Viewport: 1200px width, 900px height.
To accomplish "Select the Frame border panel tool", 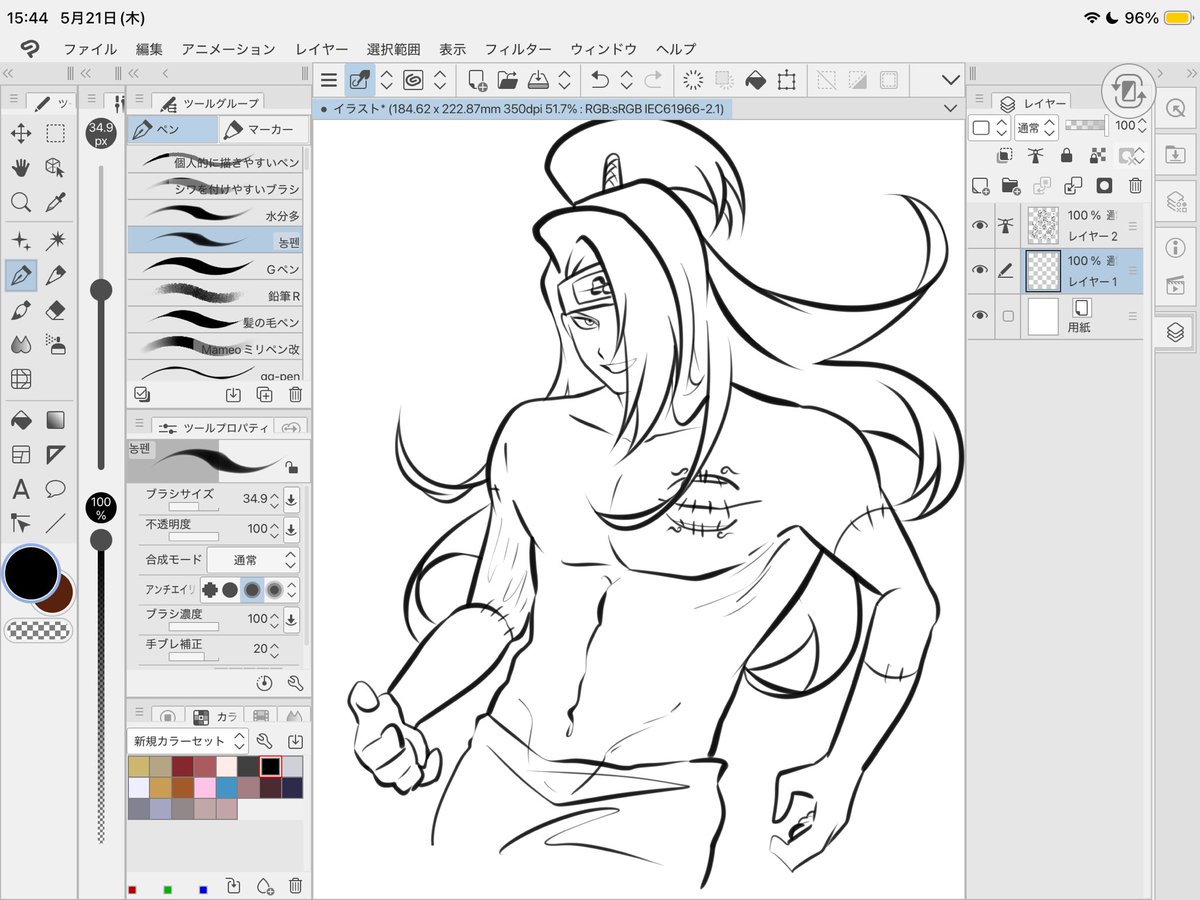I will coord(20,455).
